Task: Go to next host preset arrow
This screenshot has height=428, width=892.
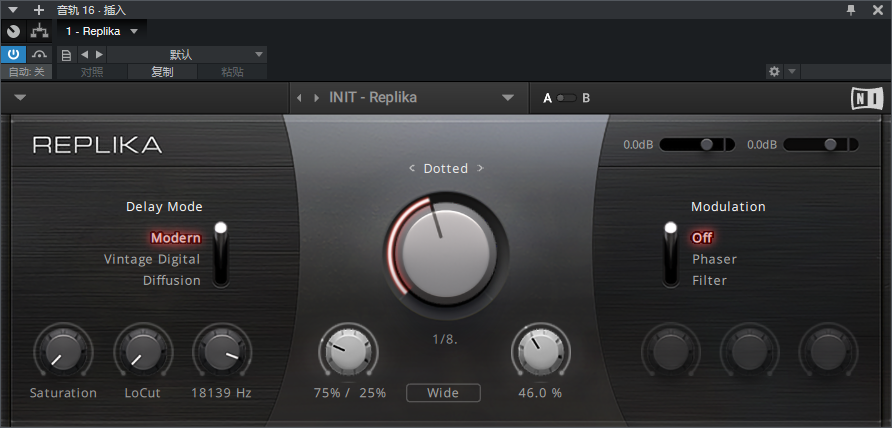Action: [x=100, y=55]
